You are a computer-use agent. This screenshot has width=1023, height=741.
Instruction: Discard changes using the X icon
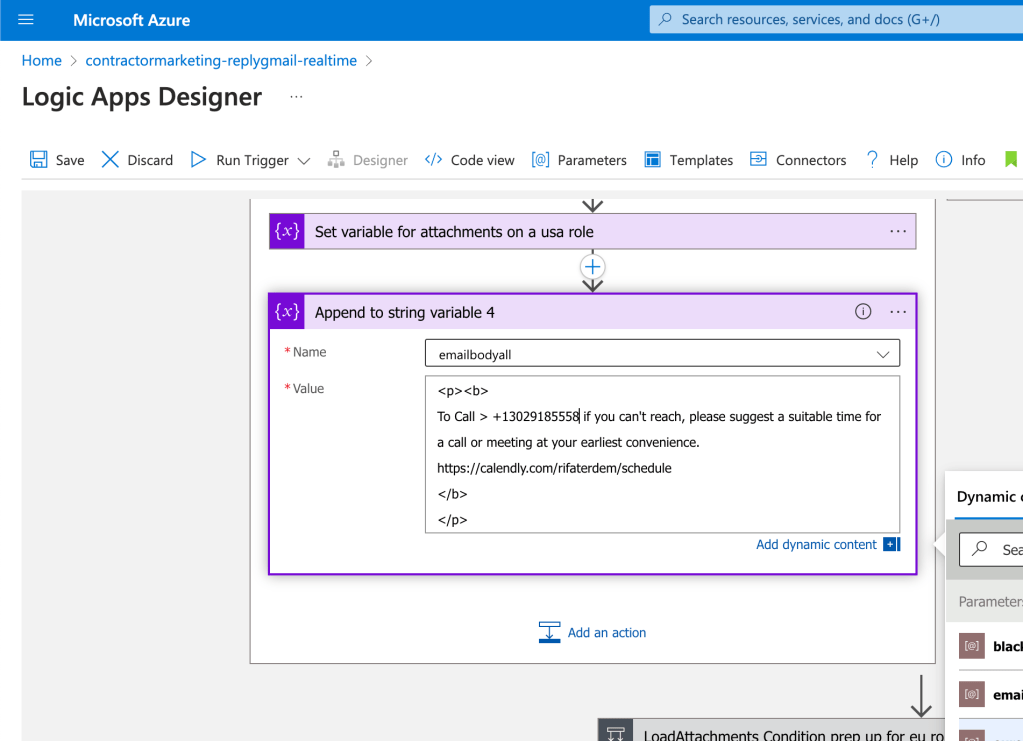tap(110, 160)
